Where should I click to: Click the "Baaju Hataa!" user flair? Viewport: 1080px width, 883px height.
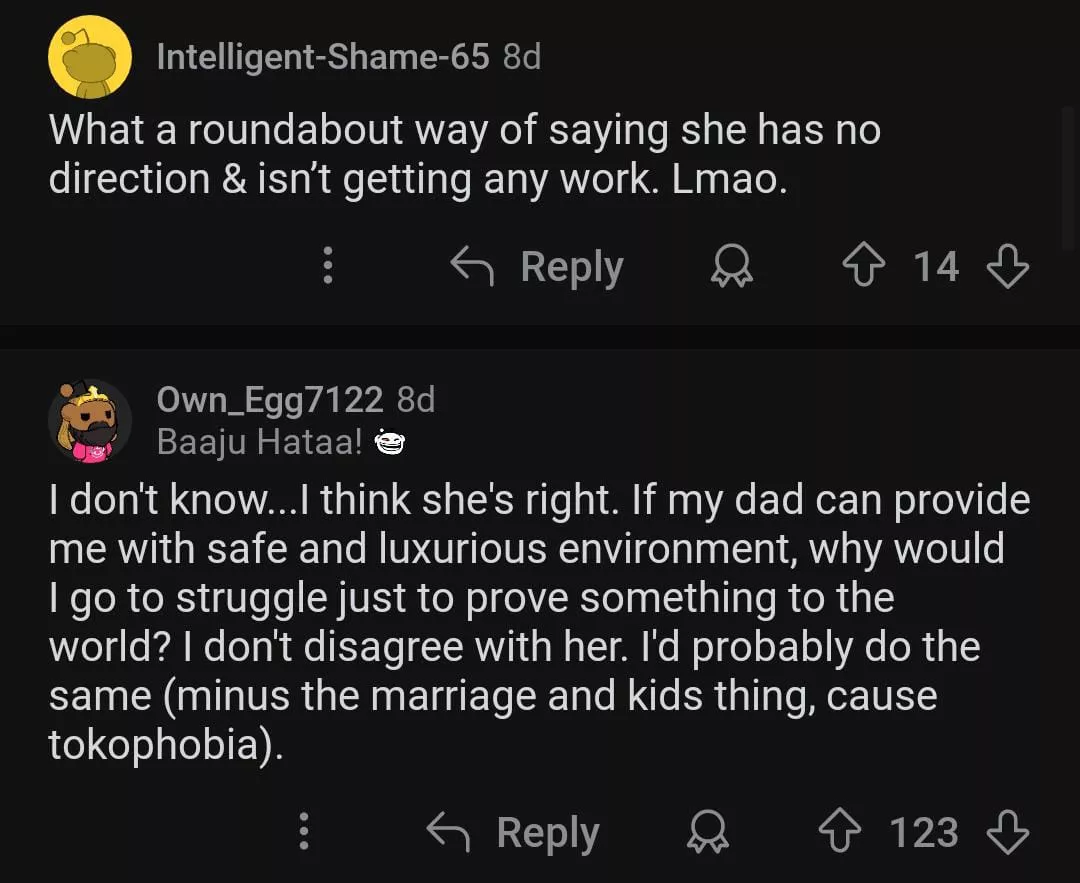click(259, 441)
